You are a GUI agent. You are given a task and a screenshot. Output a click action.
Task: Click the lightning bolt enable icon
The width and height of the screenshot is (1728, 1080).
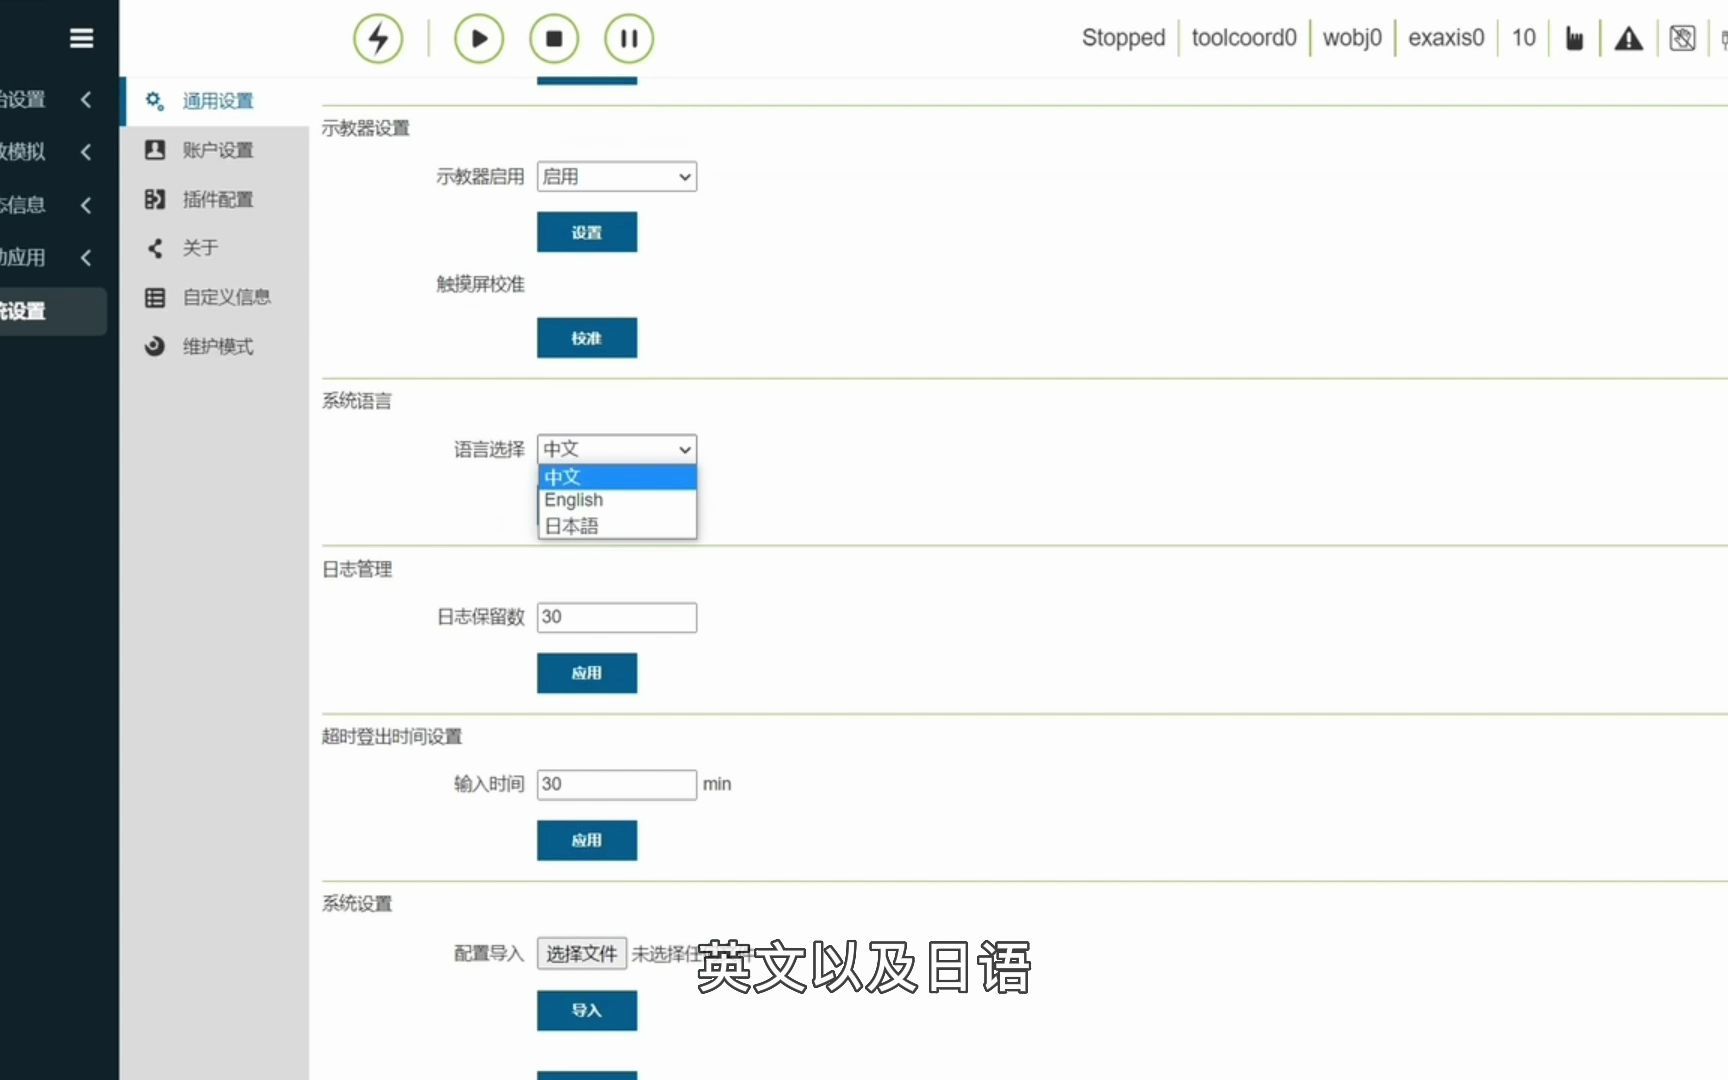[x=378, y=39]
